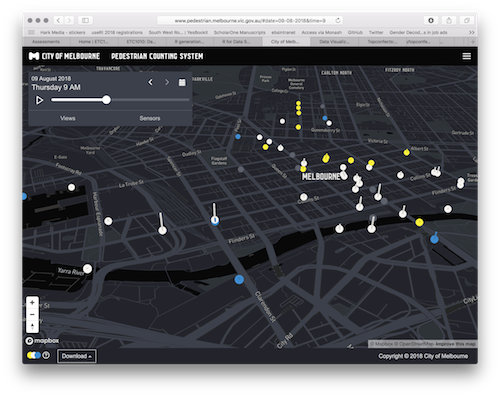Toggle the Safari sidebar

pos(85,20)
